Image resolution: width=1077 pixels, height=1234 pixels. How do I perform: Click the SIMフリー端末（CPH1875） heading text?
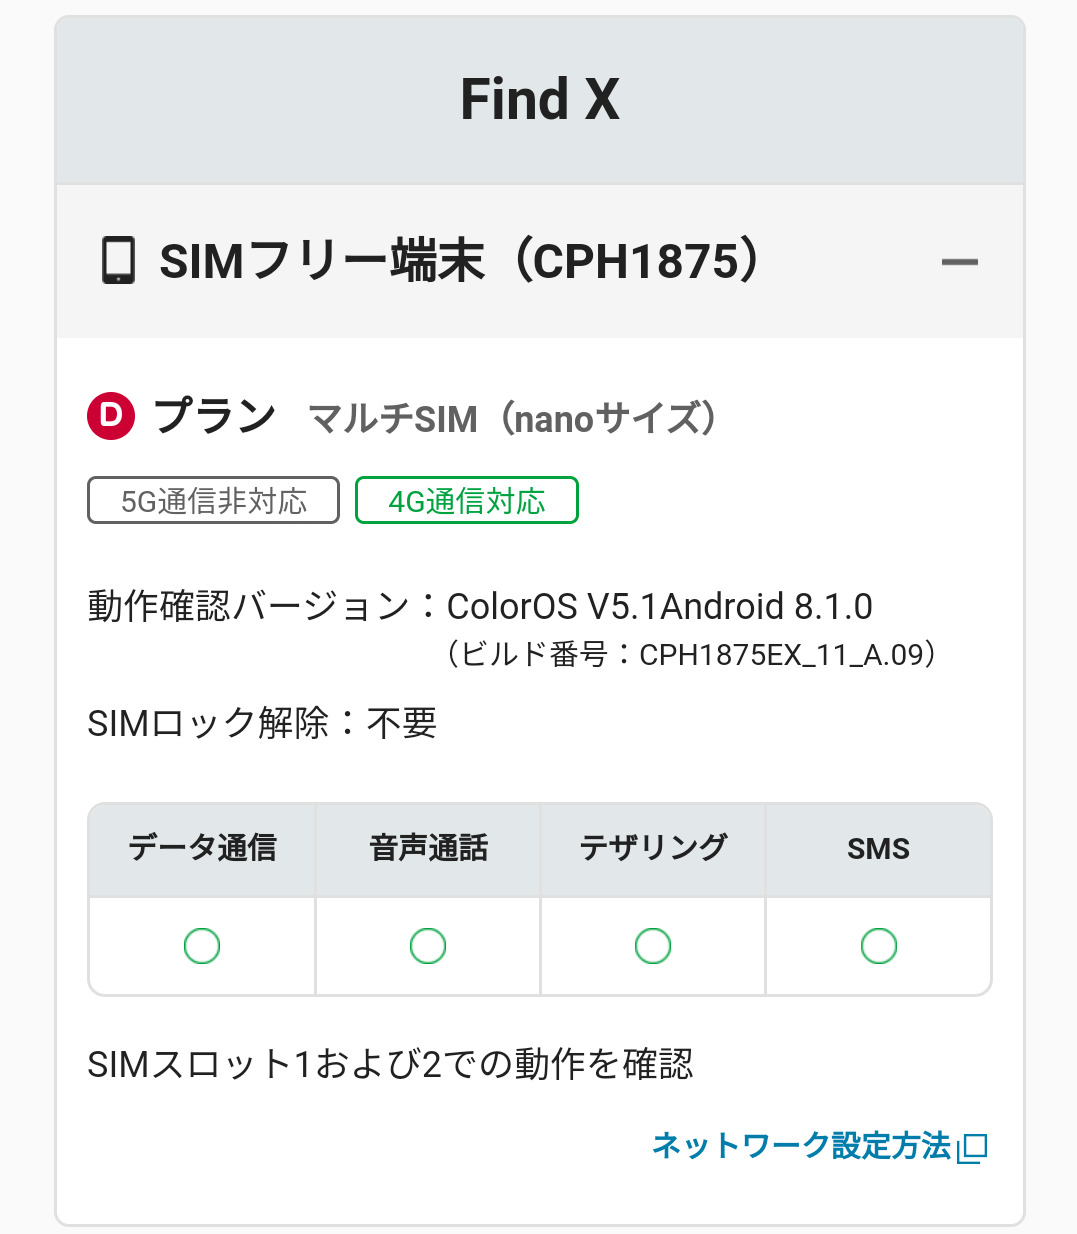coord(460,261)
